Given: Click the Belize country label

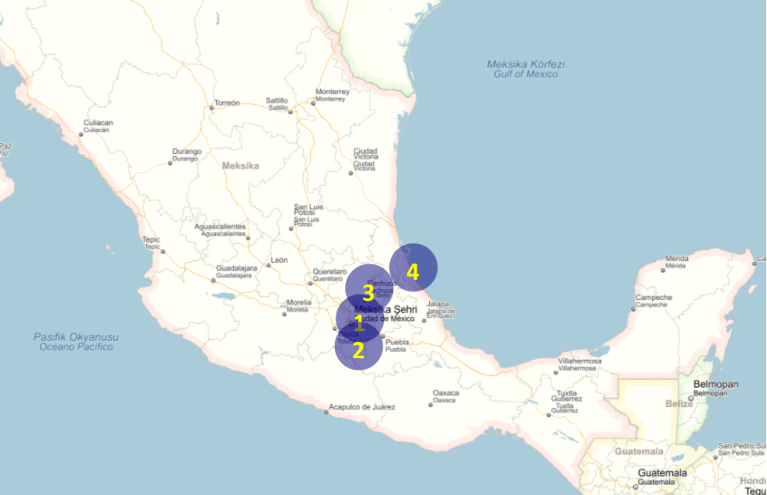Looking at the screenshot, I should click(679, 404).
